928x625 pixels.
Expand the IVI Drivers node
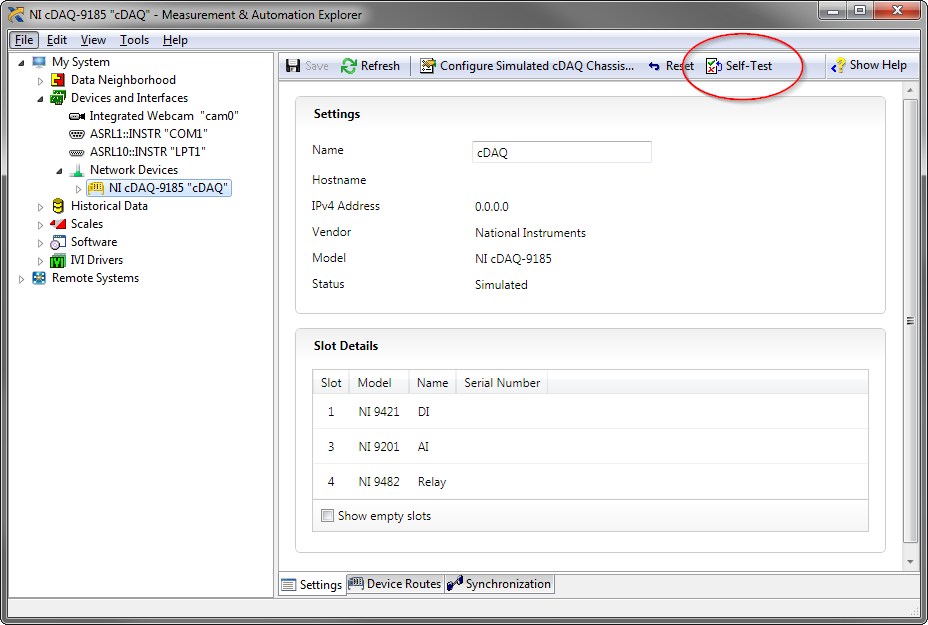40,261
